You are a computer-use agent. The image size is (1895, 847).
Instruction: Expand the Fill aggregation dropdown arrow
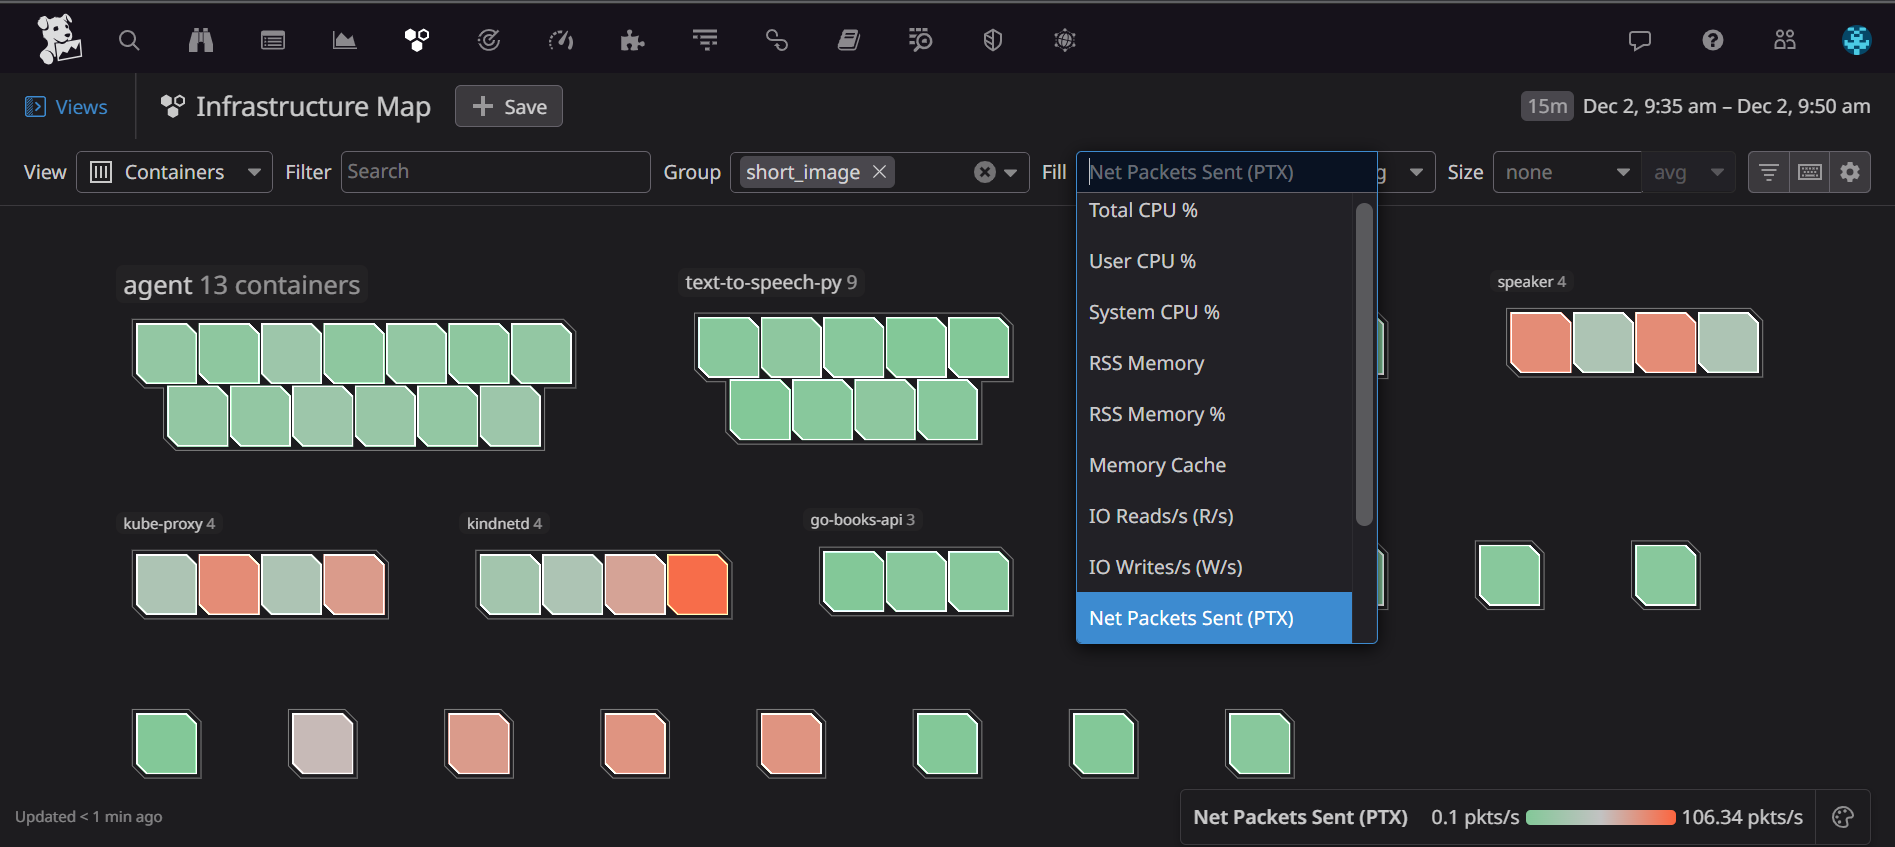click(x=1416, y=172)
